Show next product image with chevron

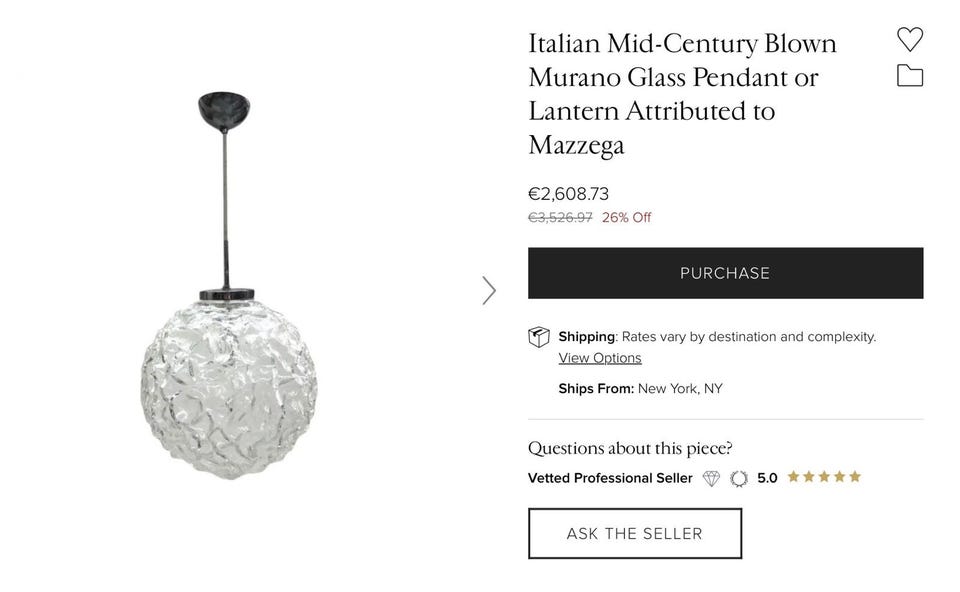point(488,290)
